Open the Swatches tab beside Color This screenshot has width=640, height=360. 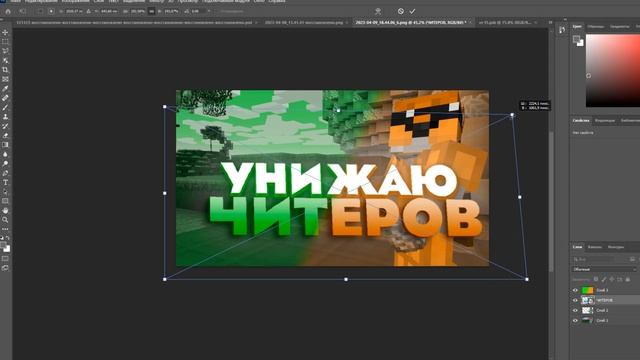[x=596, y=27]
